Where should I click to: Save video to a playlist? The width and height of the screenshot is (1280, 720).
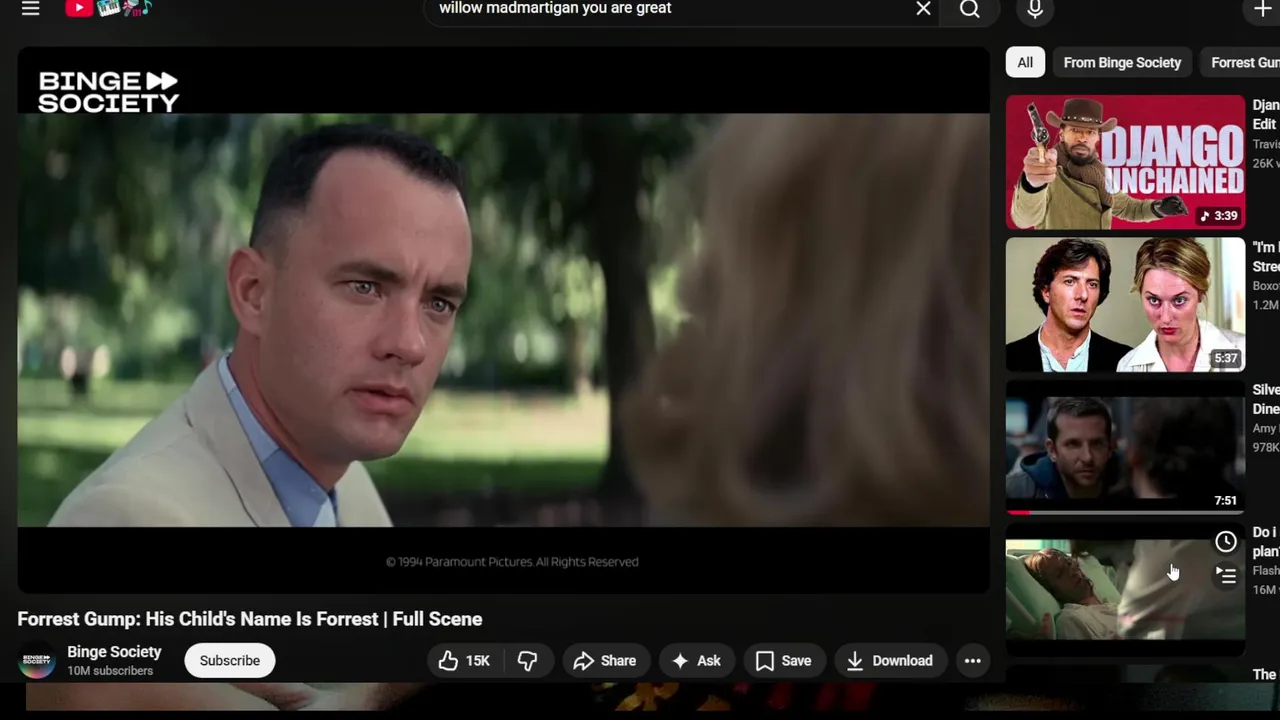tap(783, 660)
